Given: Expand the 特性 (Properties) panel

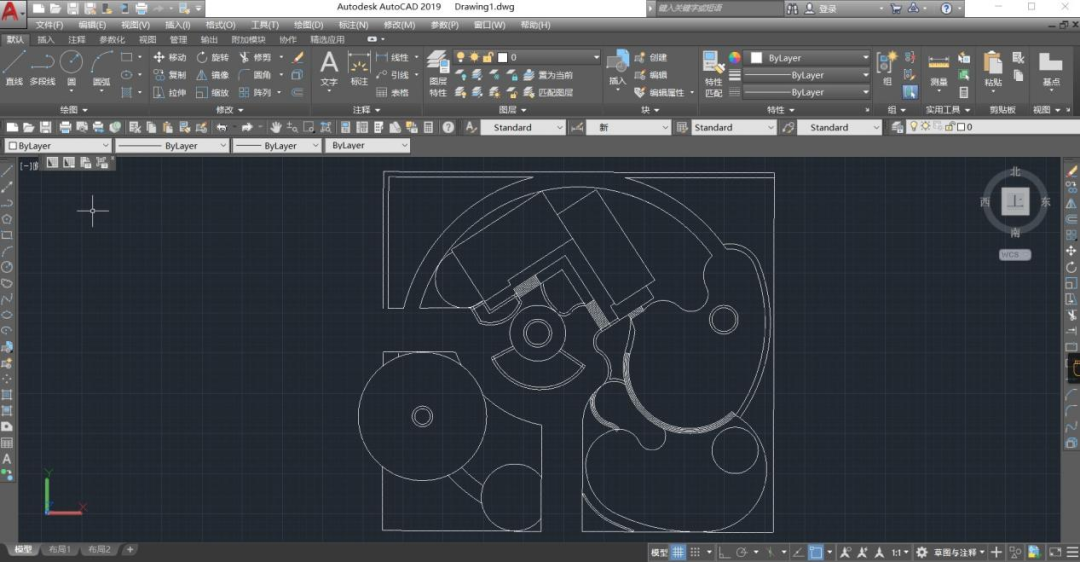Looking at the screenshot, I should click(x=780, y=110).
